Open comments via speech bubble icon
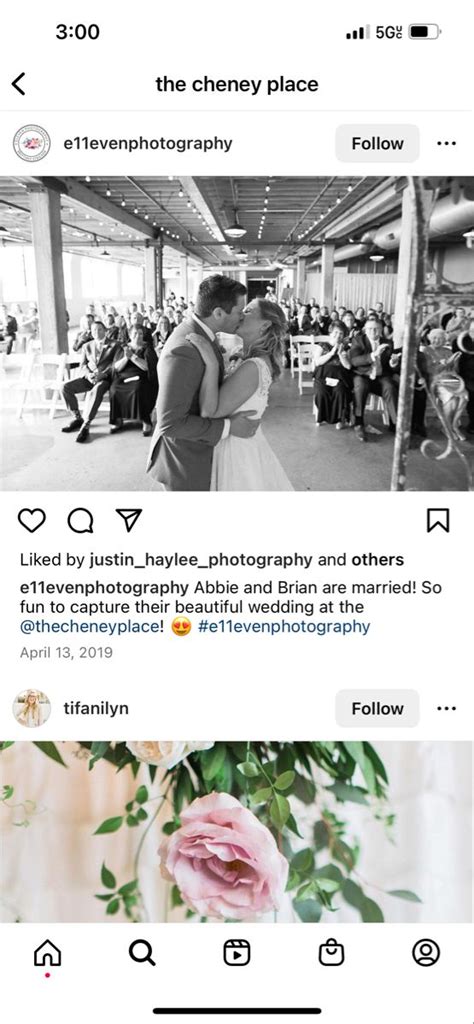 pos(80,520)
